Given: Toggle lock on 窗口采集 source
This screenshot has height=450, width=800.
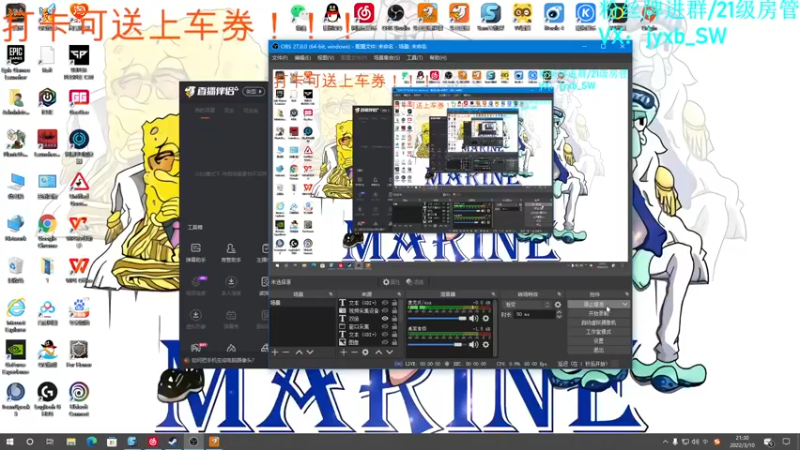Looking at the screenshot, I should coord(394,327).
